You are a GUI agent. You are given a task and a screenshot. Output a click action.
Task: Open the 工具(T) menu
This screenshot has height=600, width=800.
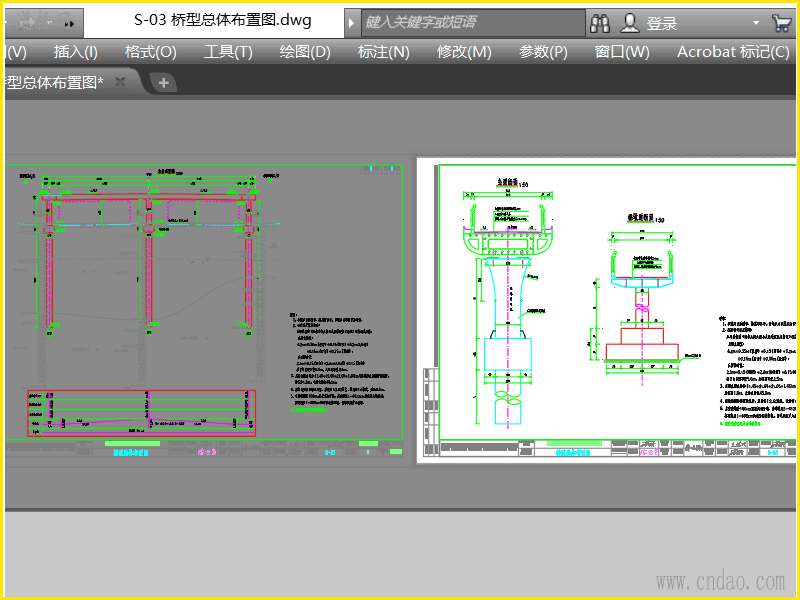point(228,52)
